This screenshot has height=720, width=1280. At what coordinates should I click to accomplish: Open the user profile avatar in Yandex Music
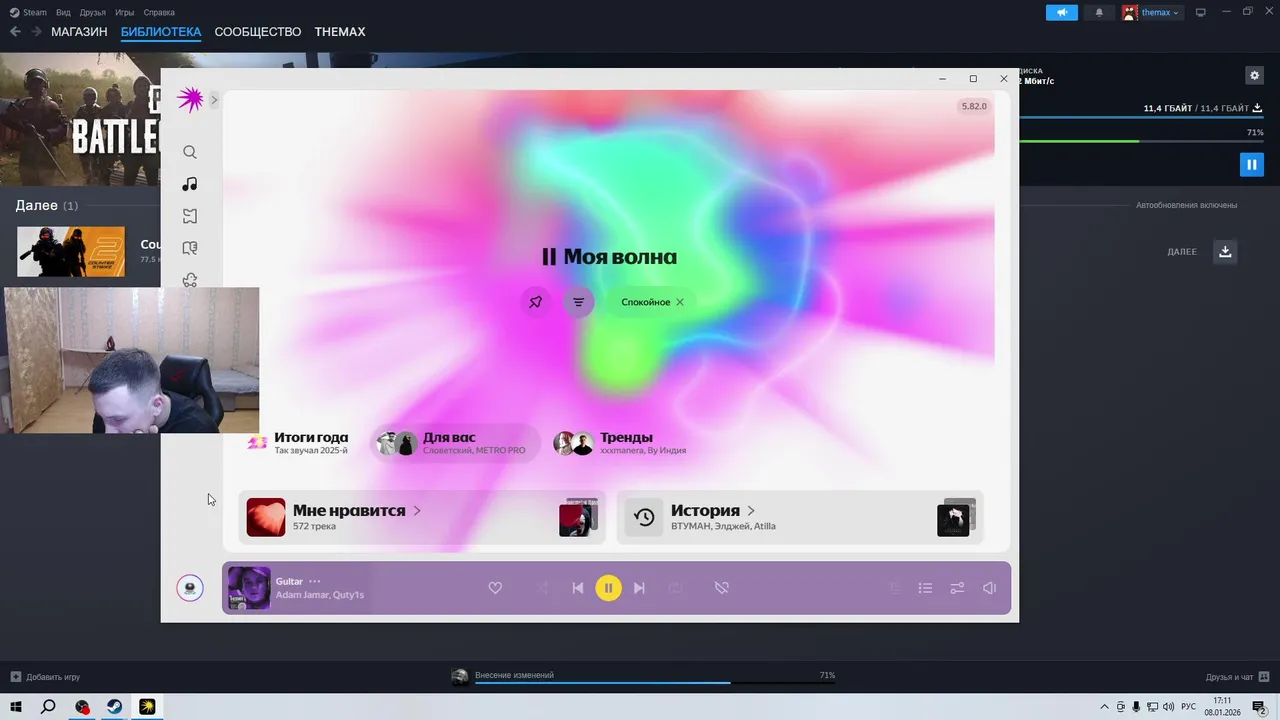click(190, 588)
